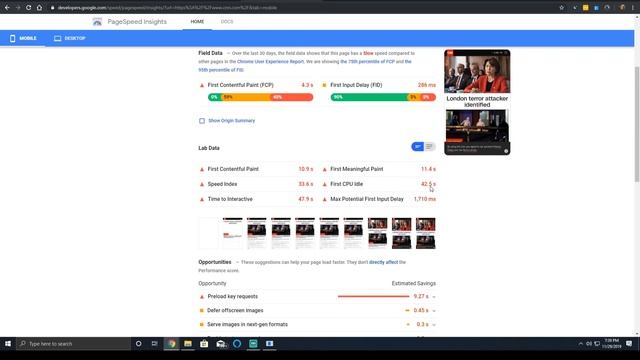Click the PageSpeed Insights logo icon
640x360 pixels.
97,22
